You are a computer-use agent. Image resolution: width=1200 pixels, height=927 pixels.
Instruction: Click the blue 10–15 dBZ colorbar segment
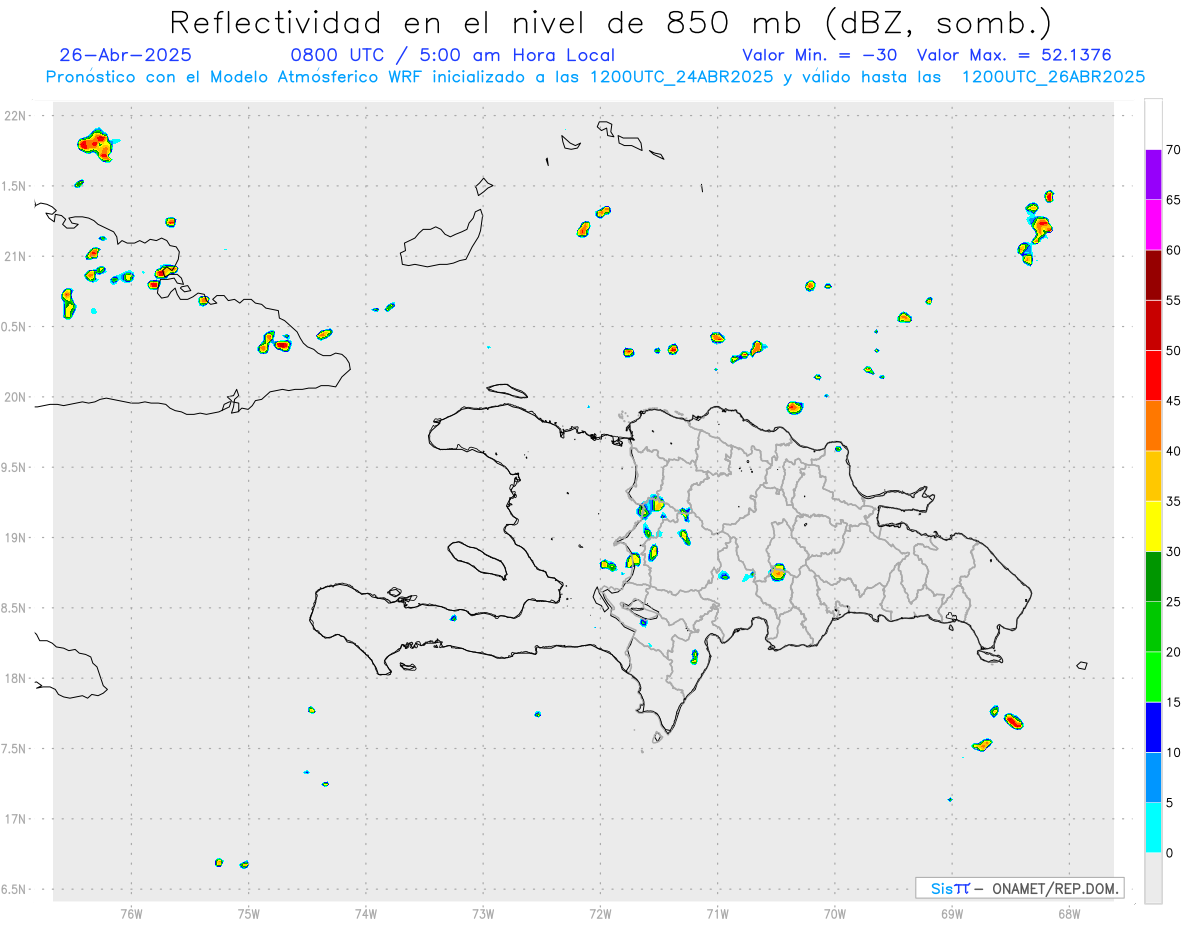(1153, 727)
